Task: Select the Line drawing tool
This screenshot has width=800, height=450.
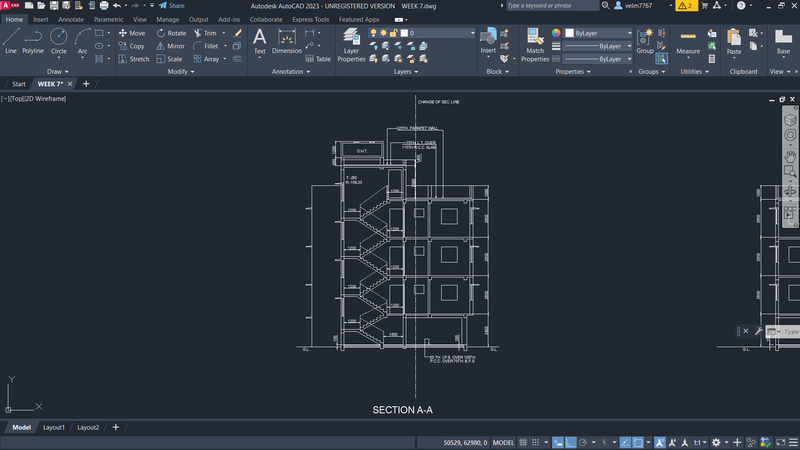Action: [11, 39]
